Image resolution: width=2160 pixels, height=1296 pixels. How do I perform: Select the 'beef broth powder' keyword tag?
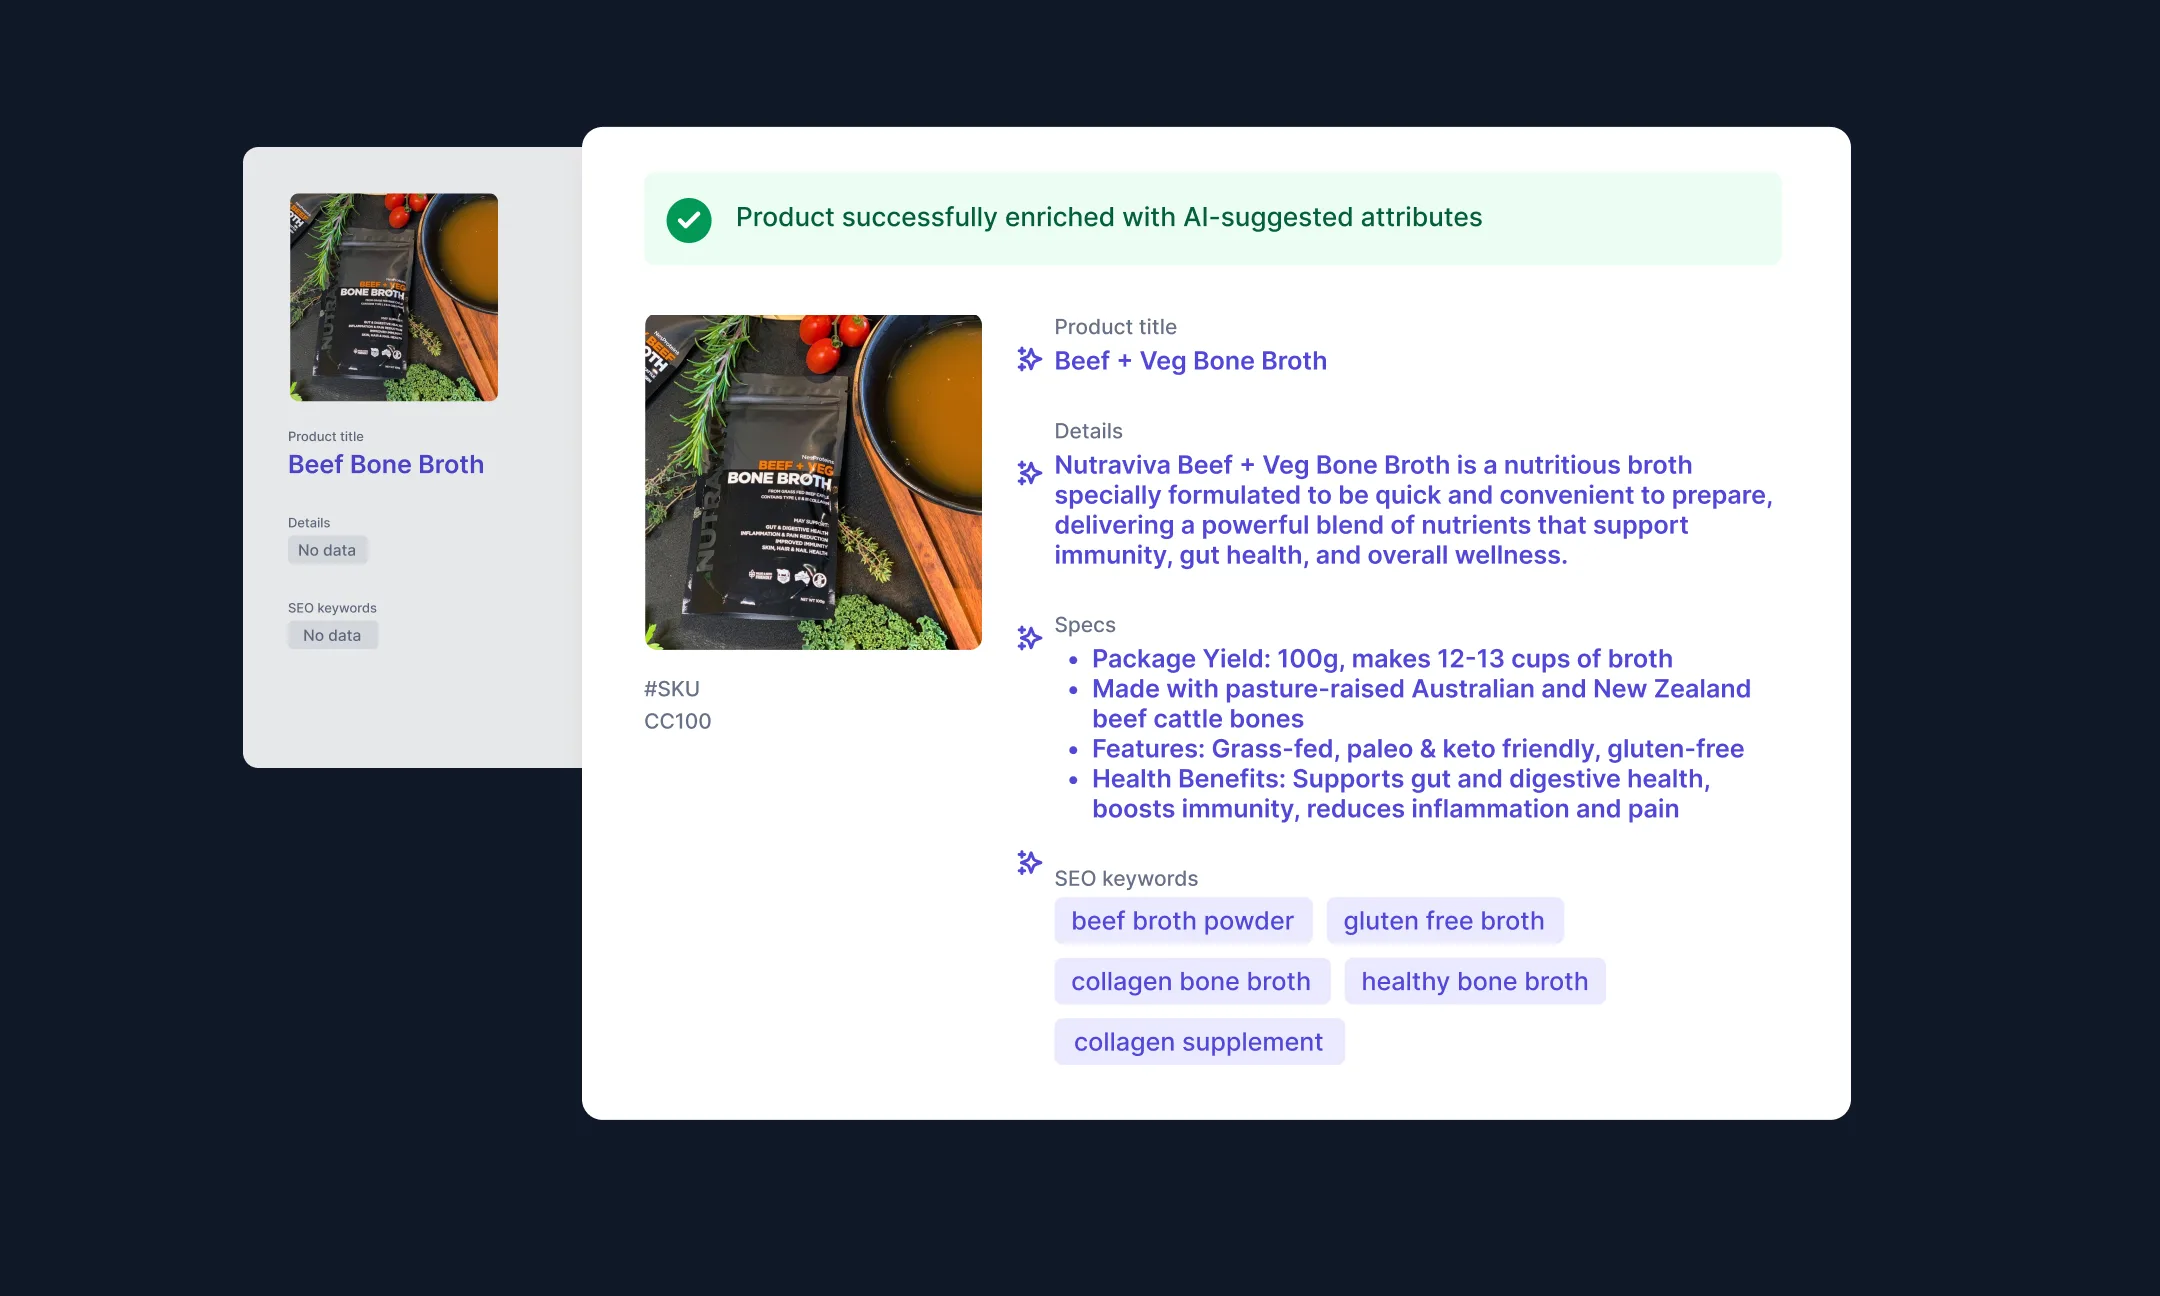pos(1182,921)
